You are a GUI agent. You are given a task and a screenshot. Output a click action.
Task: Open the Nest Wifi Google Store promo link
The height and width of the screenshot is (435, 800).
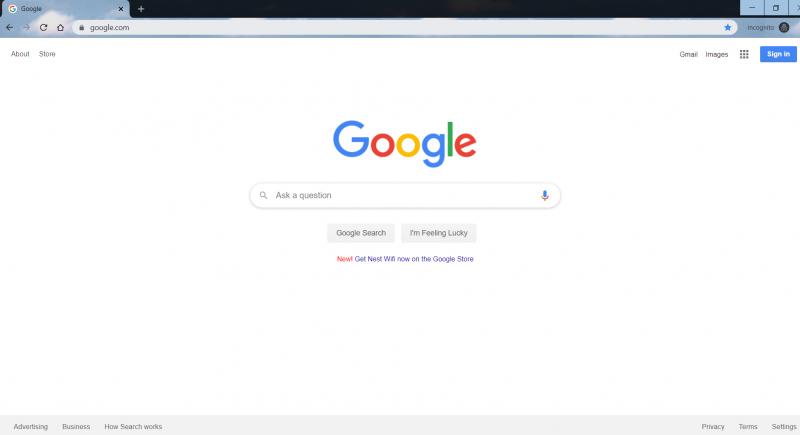pos(414,259)
